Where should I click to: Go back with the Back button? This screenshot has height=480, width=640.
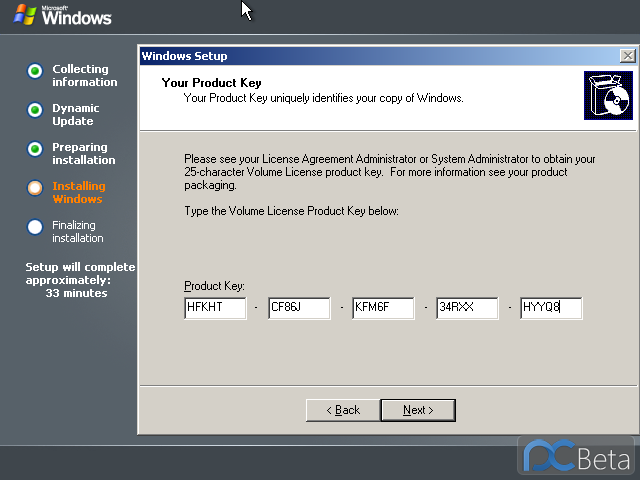343,410
